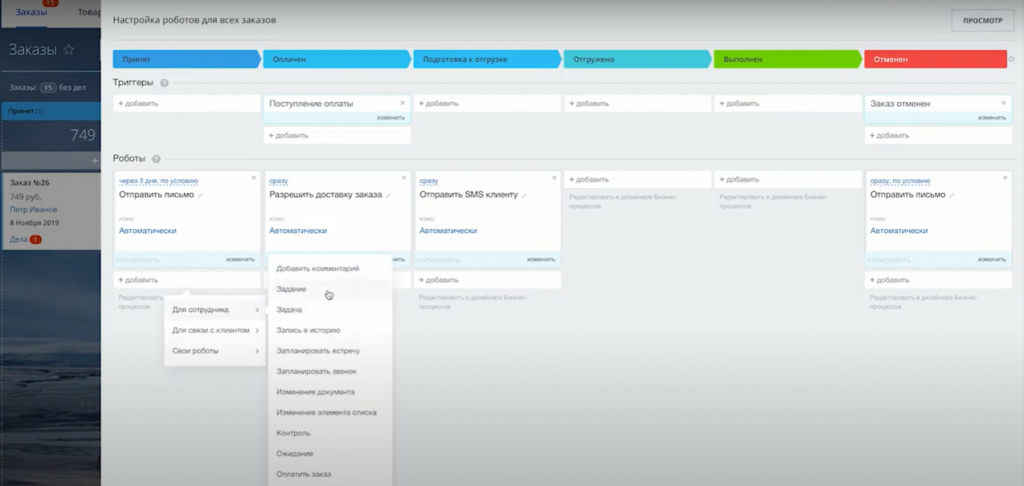This screenshot has width=1024, height=486.
Task: Click pencil beside Отправить письмо in Отменен column
Action: (x=952, y=195)
